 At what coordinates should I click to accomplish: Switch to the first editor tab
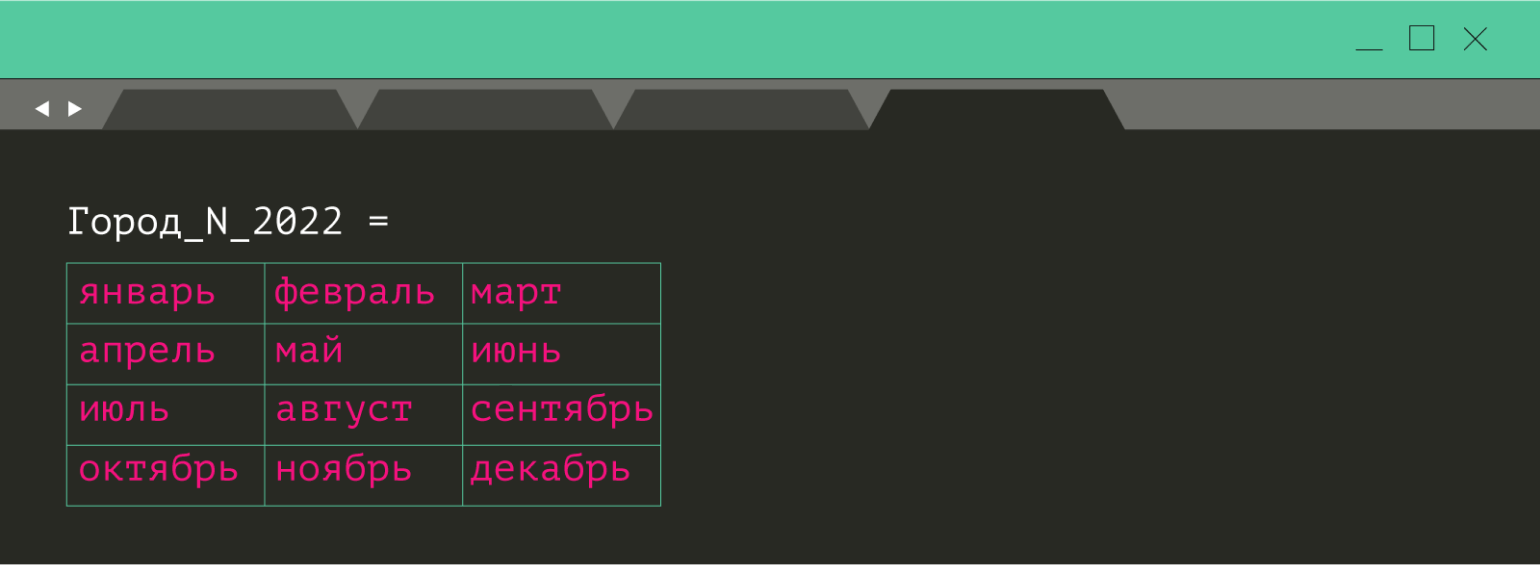coord(230,110)
